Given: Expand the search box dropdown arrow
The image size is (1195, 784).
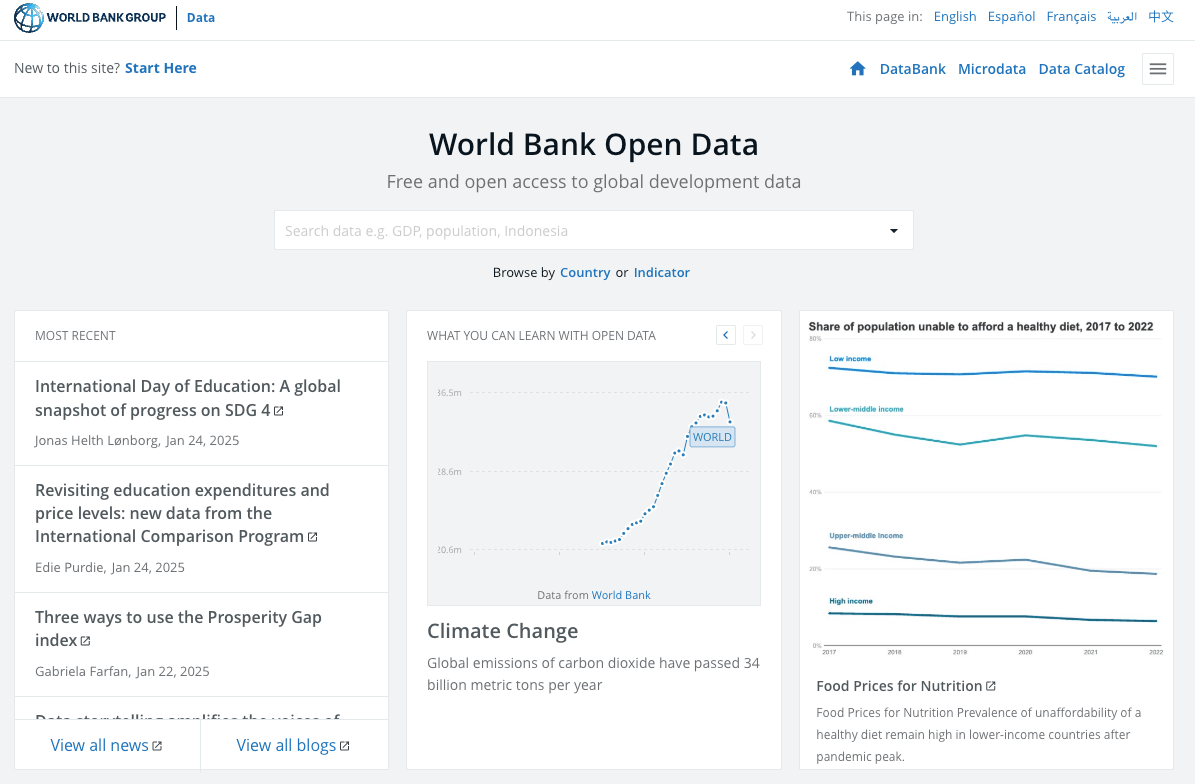Looking at the screenshot, I should click(894, 231).
